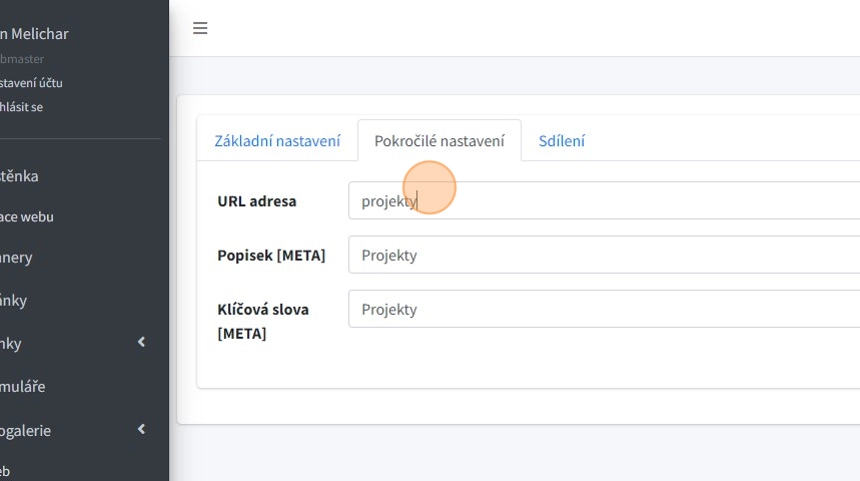Expand the chevron in the row above Formuláře
This screenshot has width=860, height=481.
click(141, 343)
